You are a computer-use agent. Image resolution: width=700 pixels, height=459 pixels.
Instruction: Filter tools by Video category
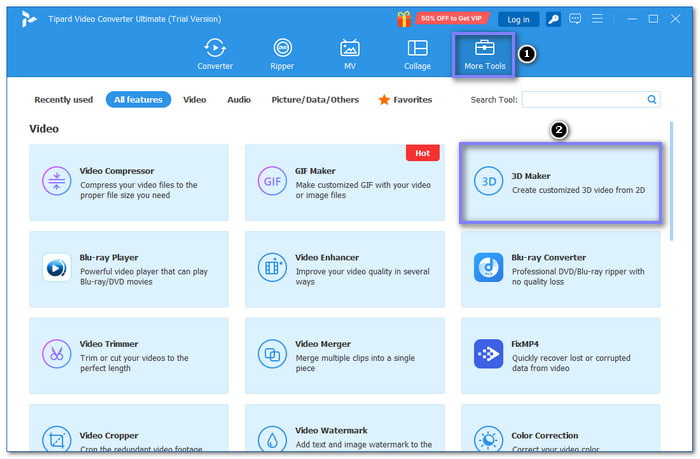click(195, 100)
